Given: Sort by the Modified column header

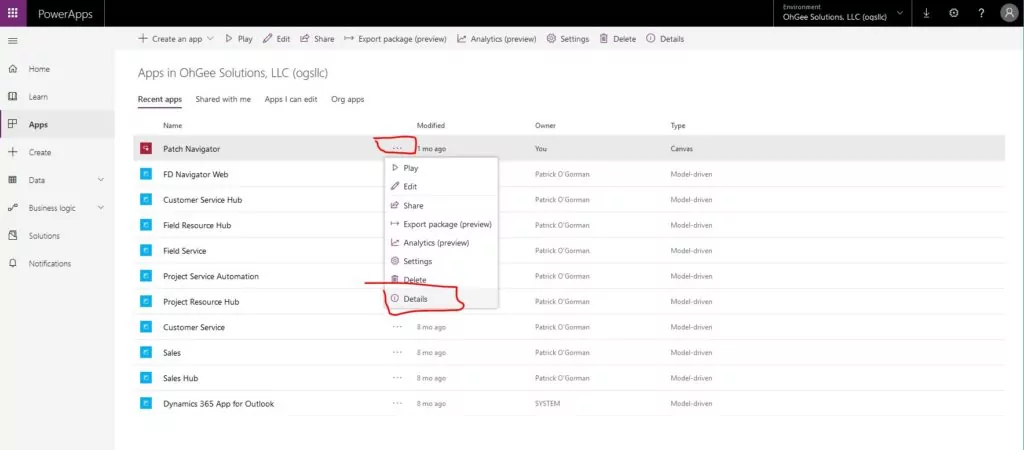Looking at the screenshot, I should 430,125.
